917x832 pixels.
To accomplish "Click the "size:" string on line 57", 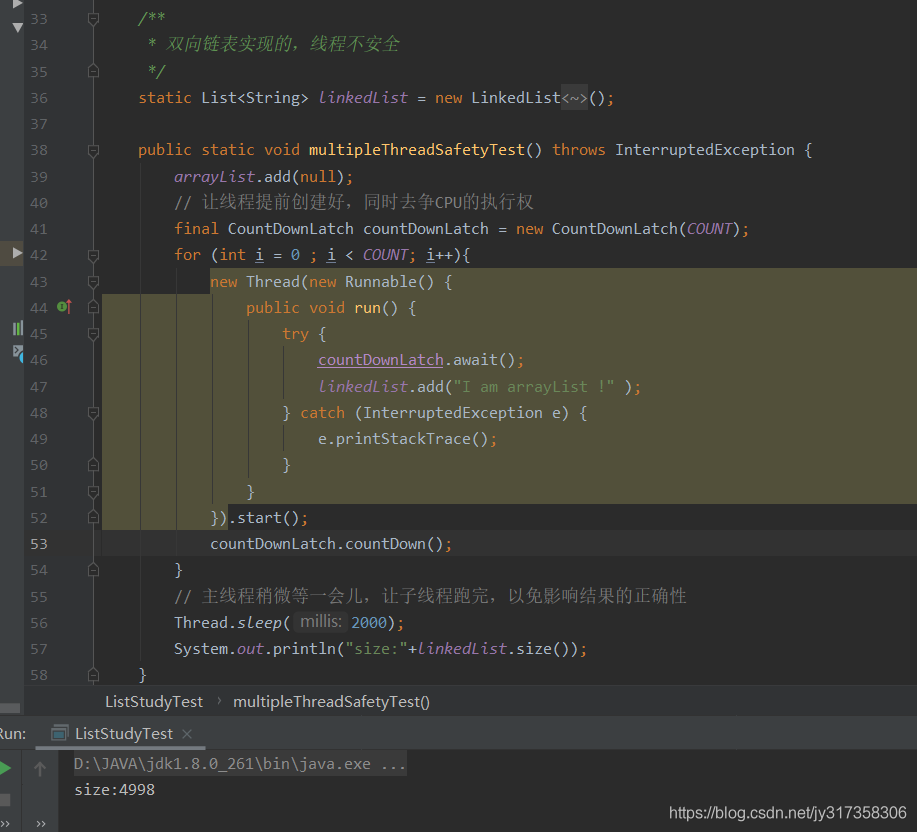I will coord(377,649).
